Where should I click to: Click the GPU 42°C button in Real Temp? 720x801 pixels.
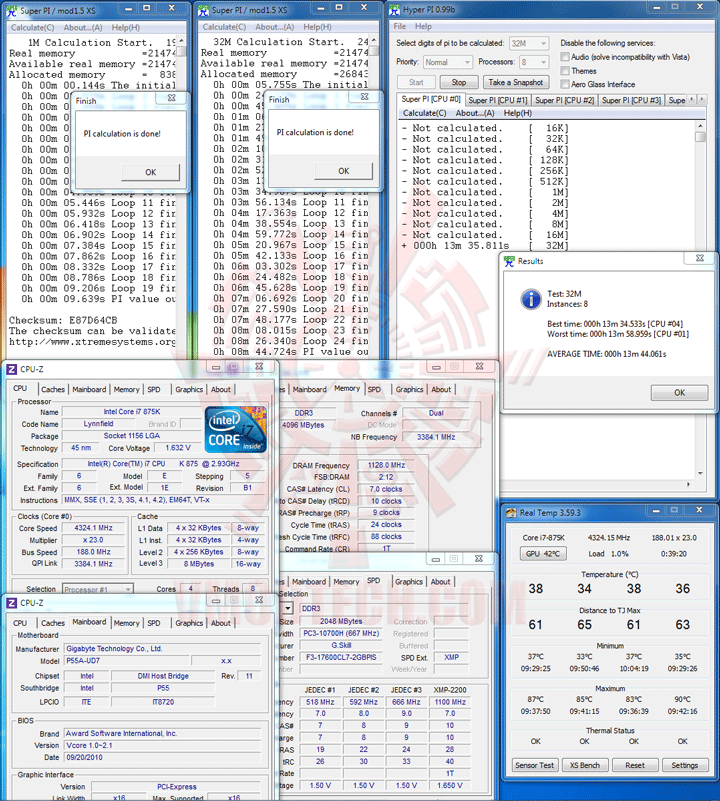point(543,554)
